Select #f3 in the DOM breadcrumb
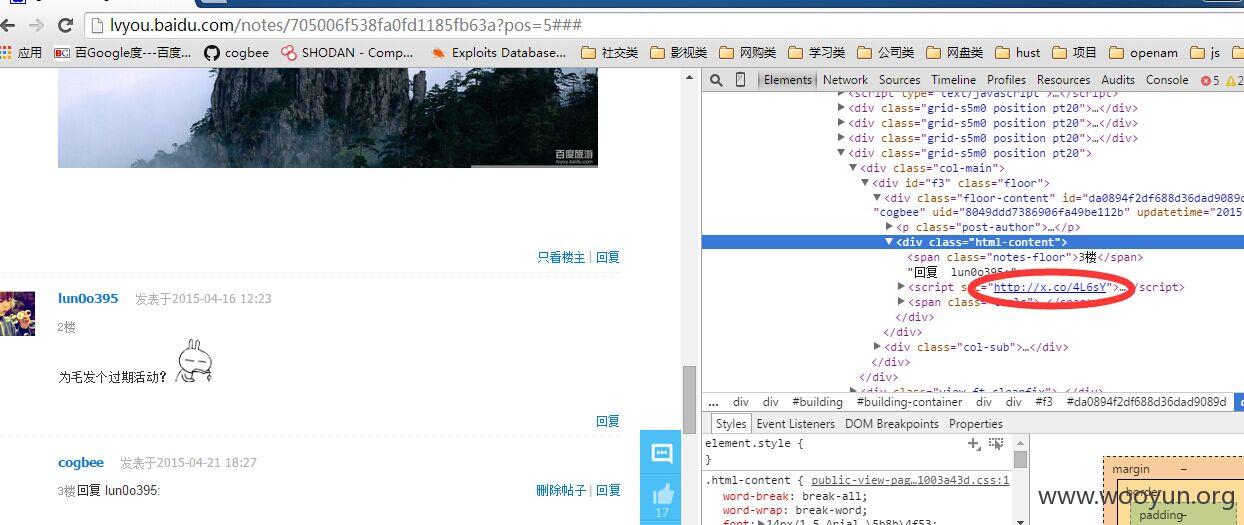Viewport: 1244px width, 525px height. [1043, 402]
